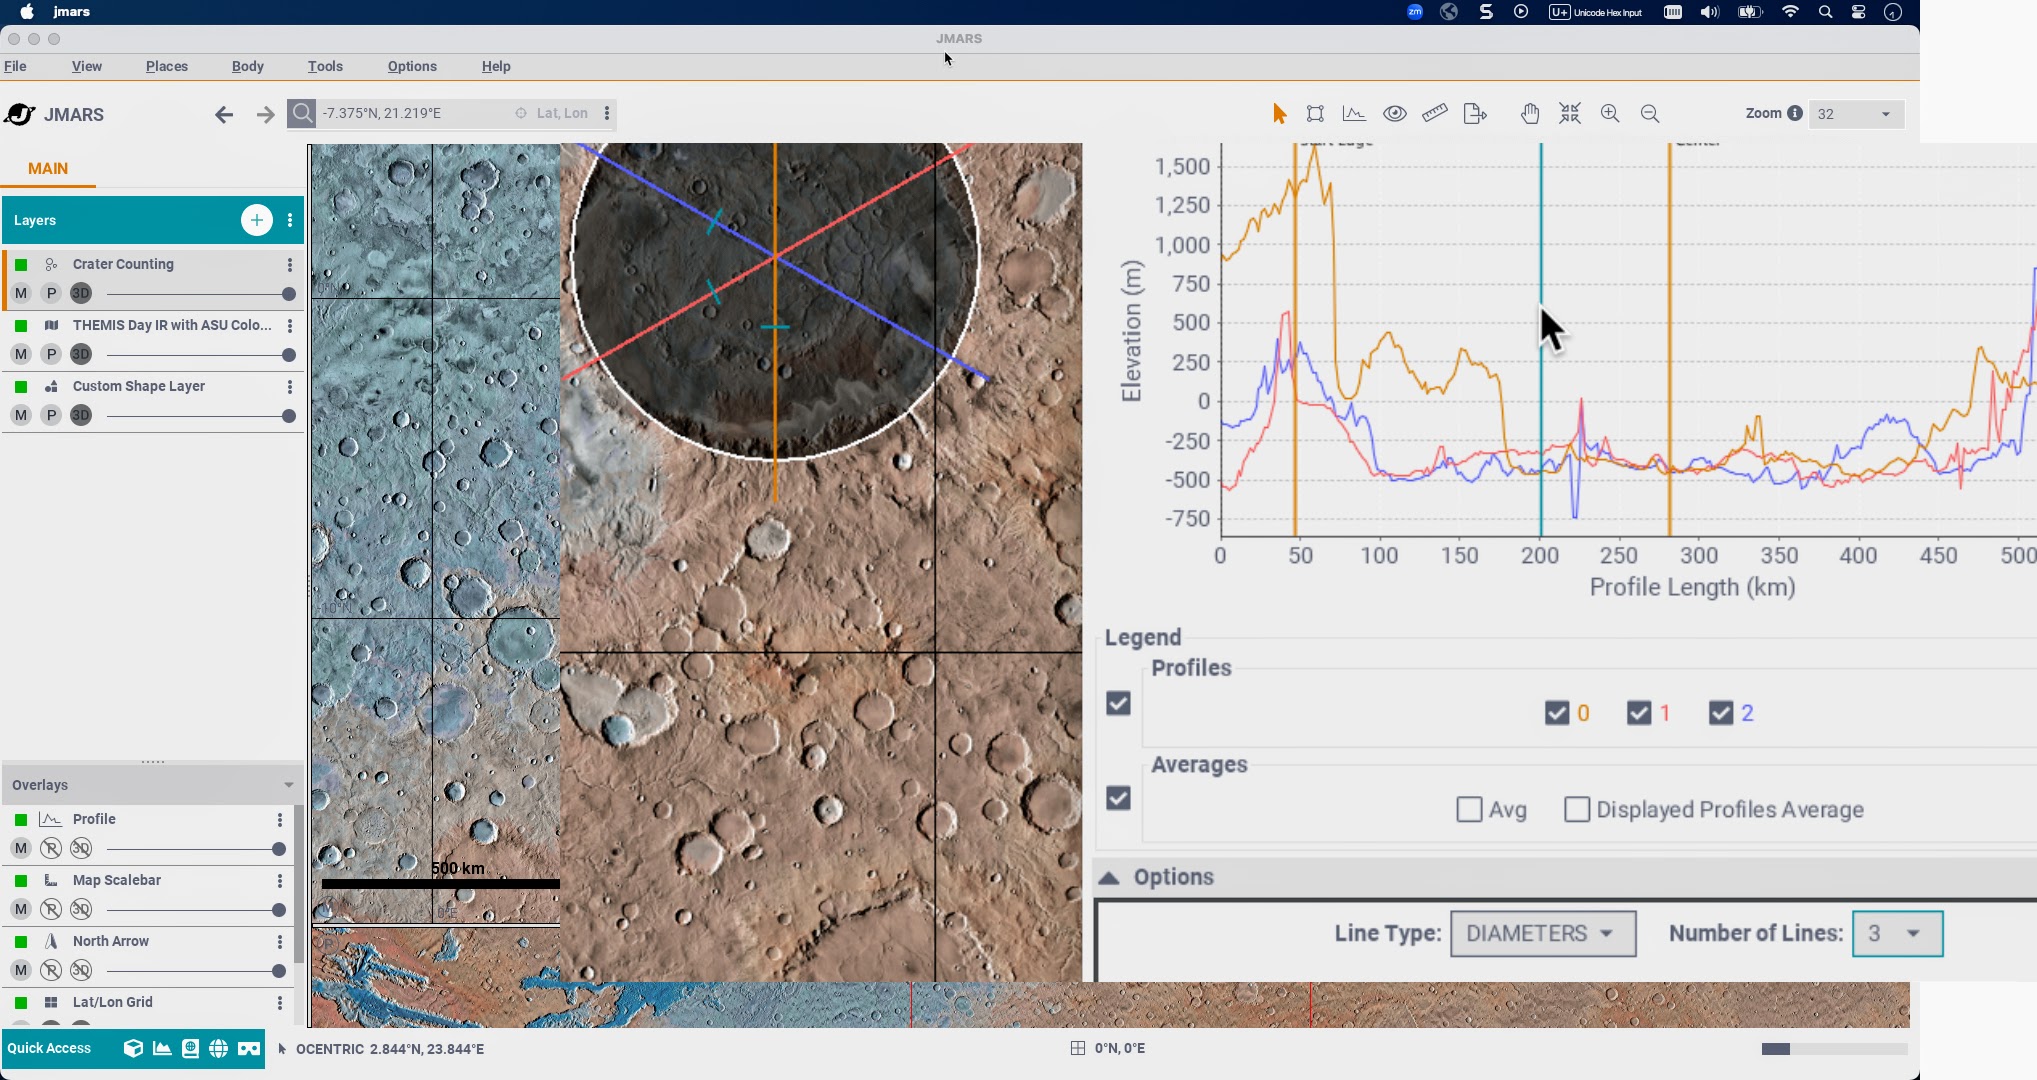Activate the shape resize tool
This screenshot has width=2037, height=1080.
[1316, 114]
